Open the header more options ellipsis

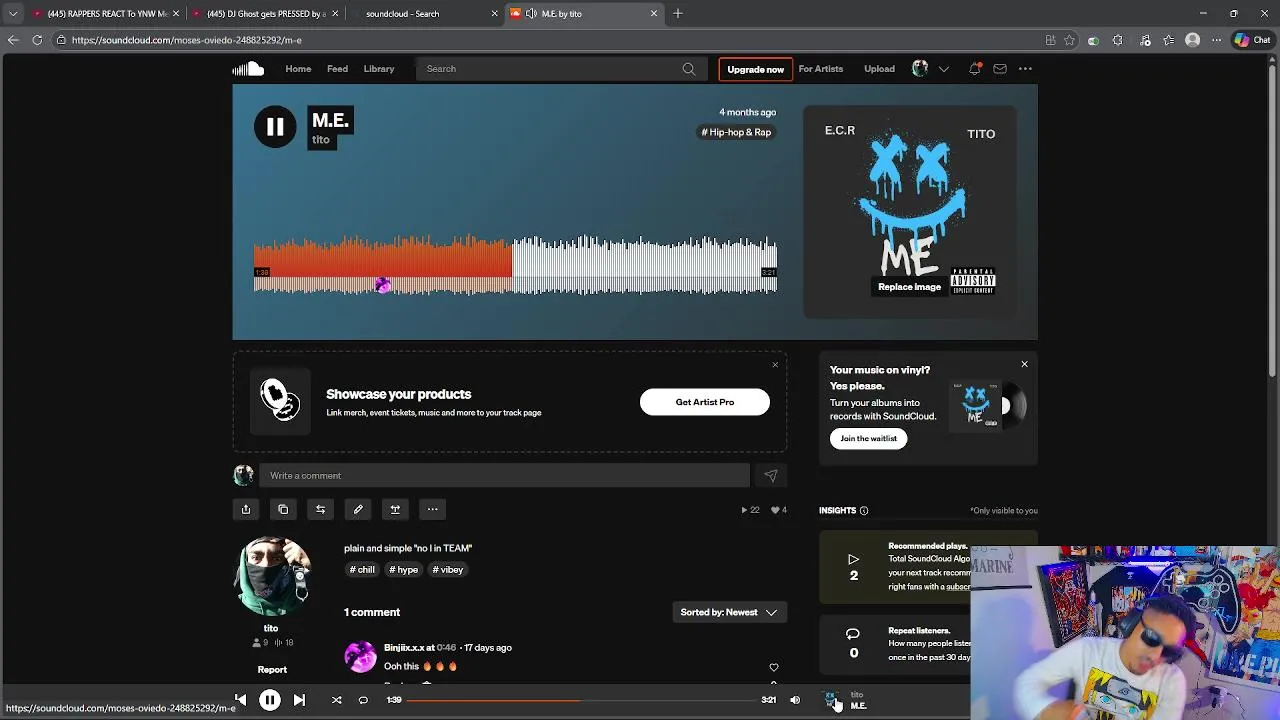[x=1025, y=69]
